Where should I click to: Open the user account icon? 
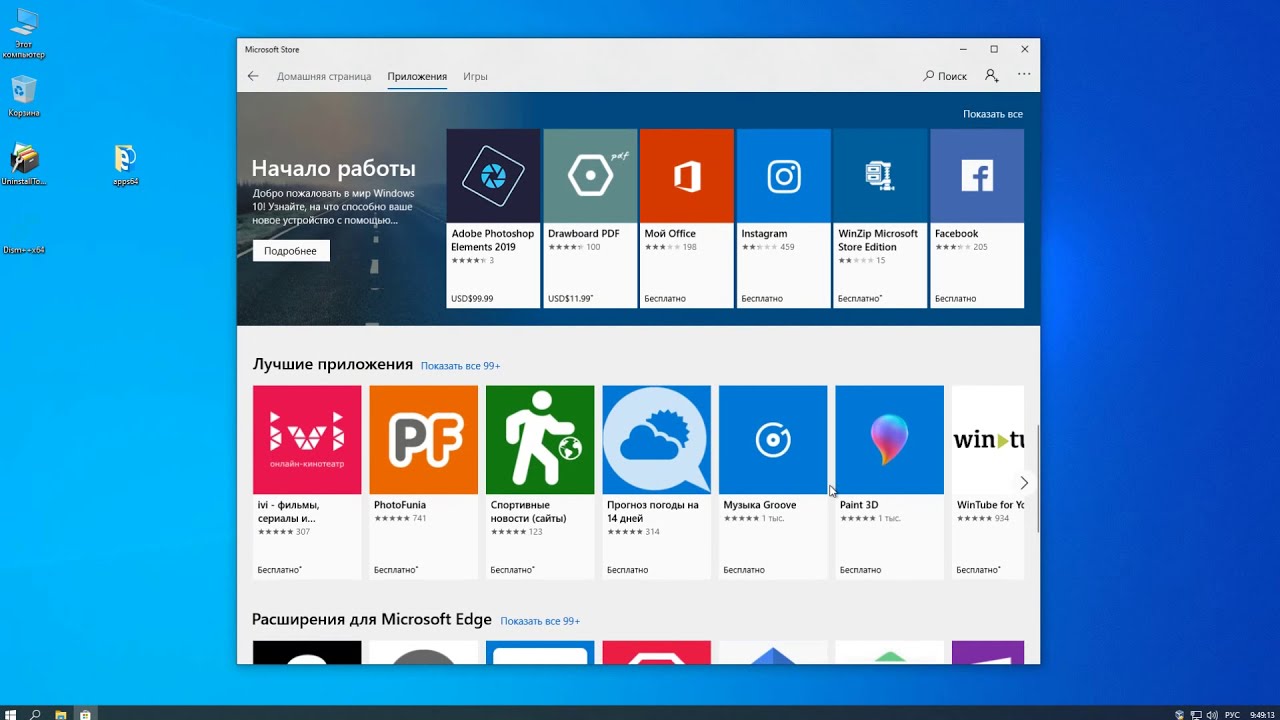coord(991,75)
